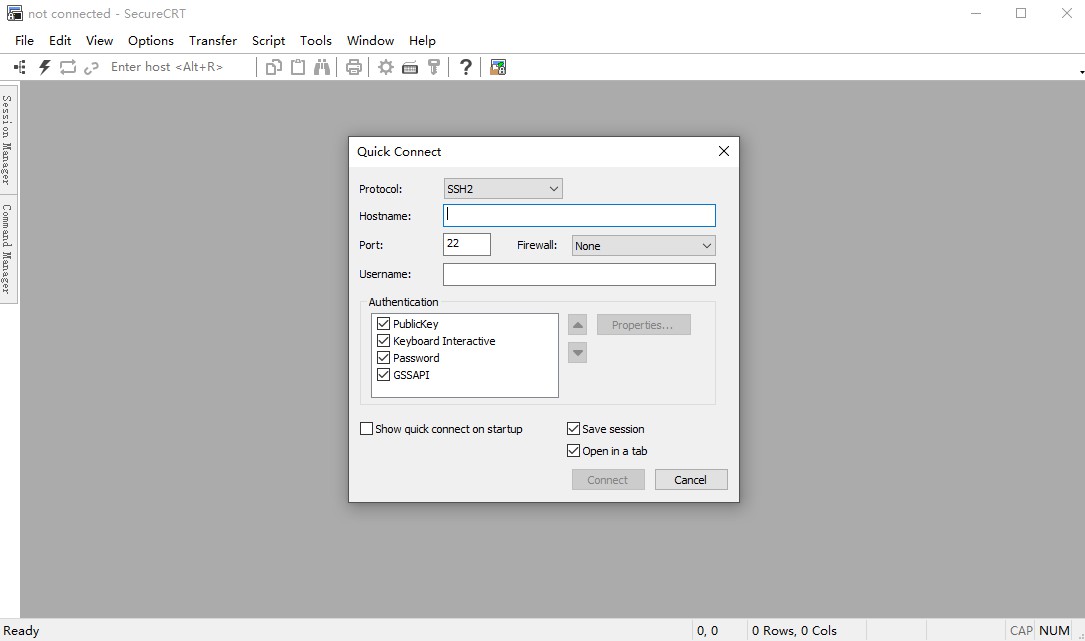Screen dimensions: 1085x641
Task: Click the Cancel button
Action: click(691, 480)
